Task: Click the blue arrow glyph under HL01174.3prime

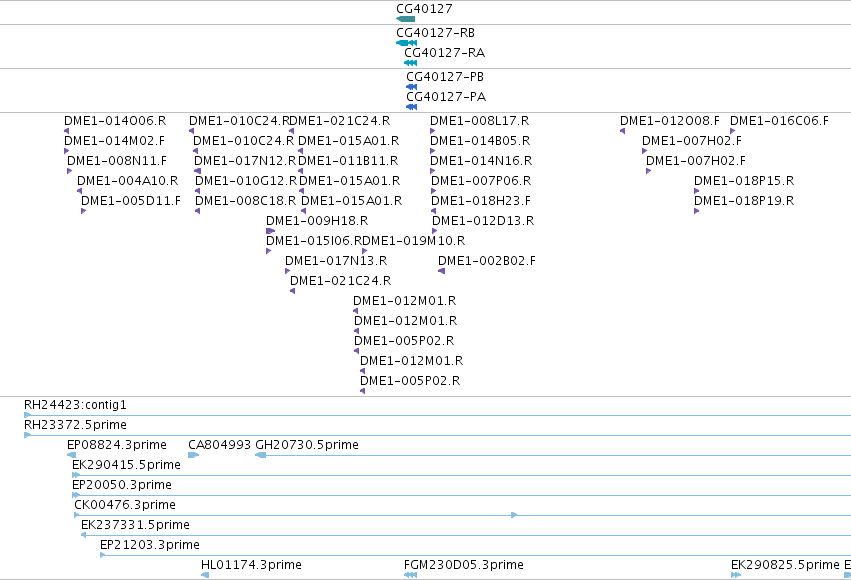Action: pos(205,575)
